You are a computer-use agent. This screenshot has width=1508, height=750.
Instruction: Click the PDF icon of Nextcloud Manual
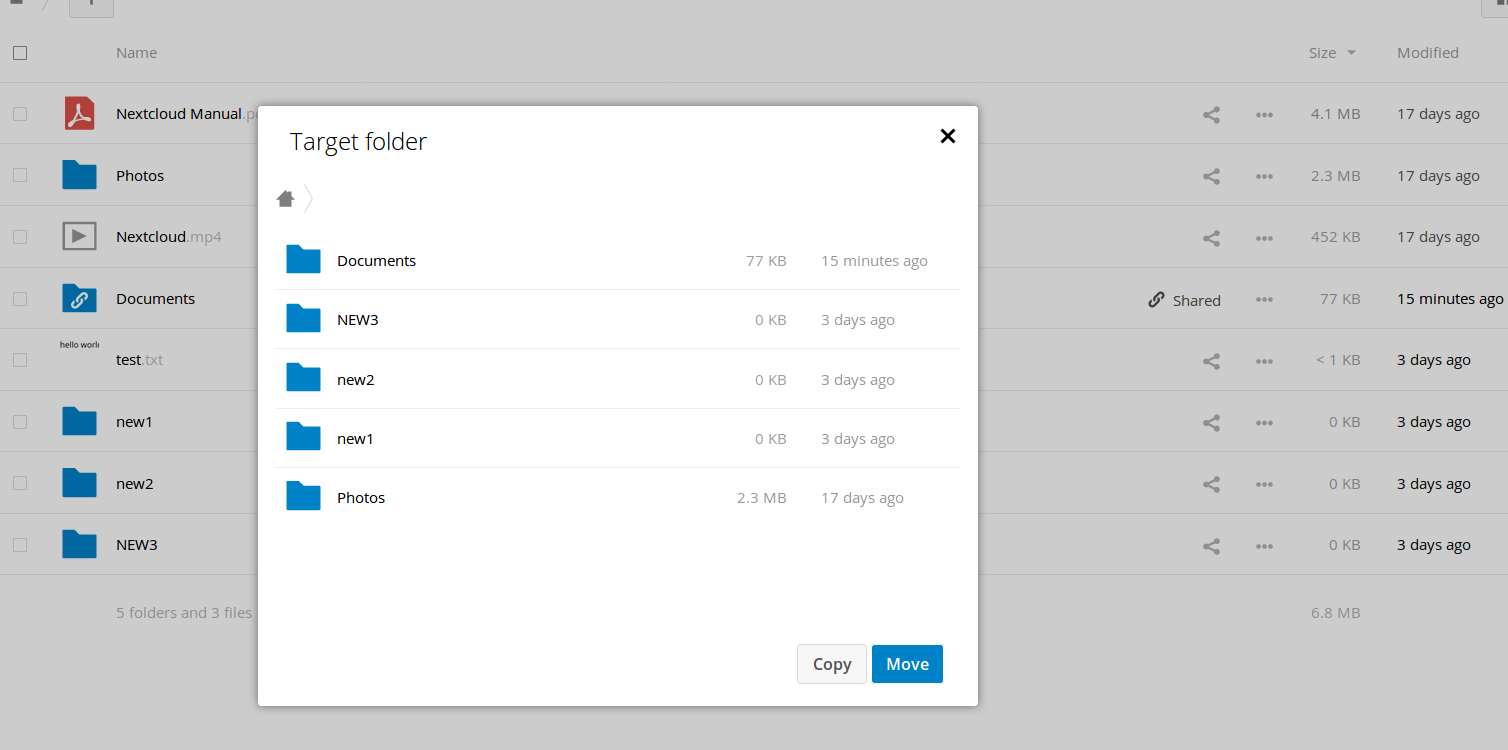79,114
